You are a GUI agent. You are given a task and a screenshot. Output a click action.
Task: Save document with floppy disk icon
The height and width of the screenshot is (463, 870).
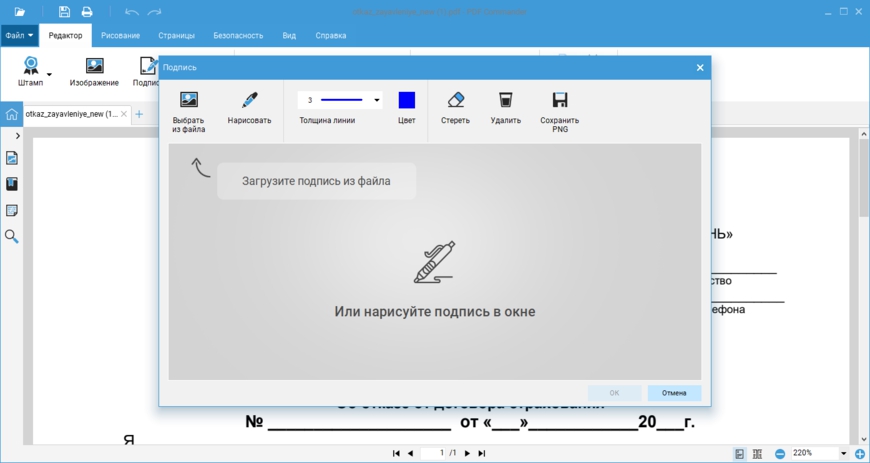tap(64, 12)
